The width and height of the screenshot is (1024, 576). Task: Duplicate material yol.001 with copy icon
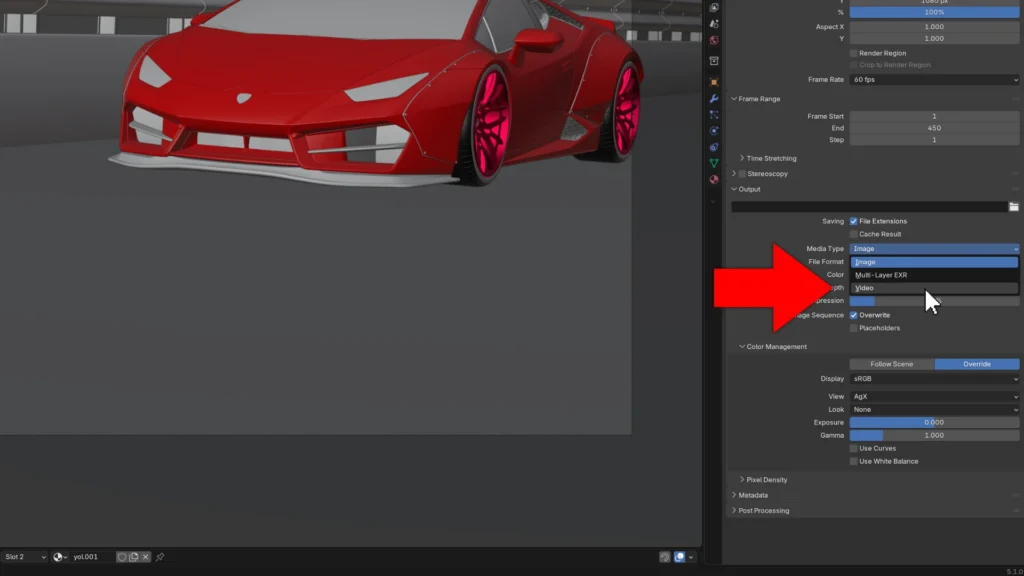point(134,557)
